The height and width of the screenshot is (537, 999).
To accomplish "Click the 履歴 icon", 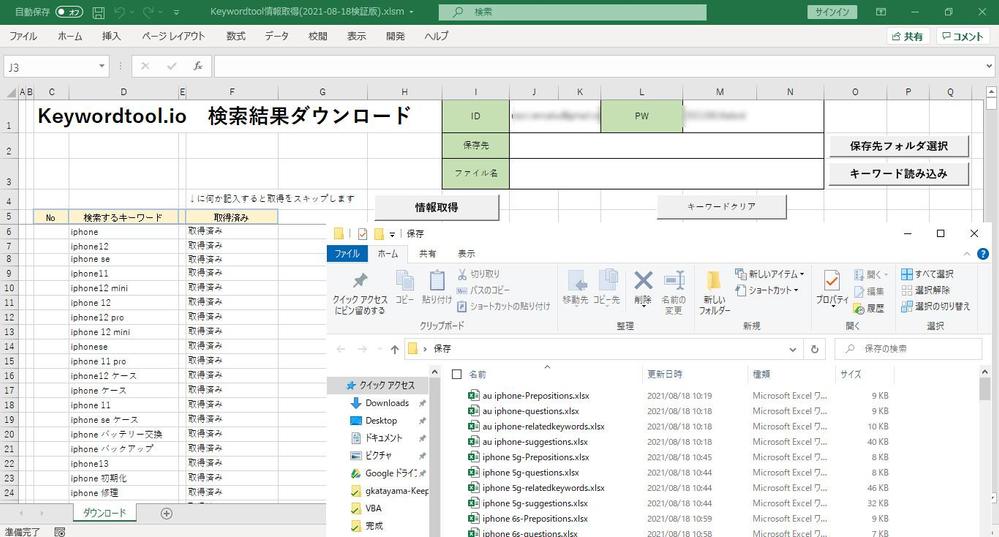I will point(859,308).
